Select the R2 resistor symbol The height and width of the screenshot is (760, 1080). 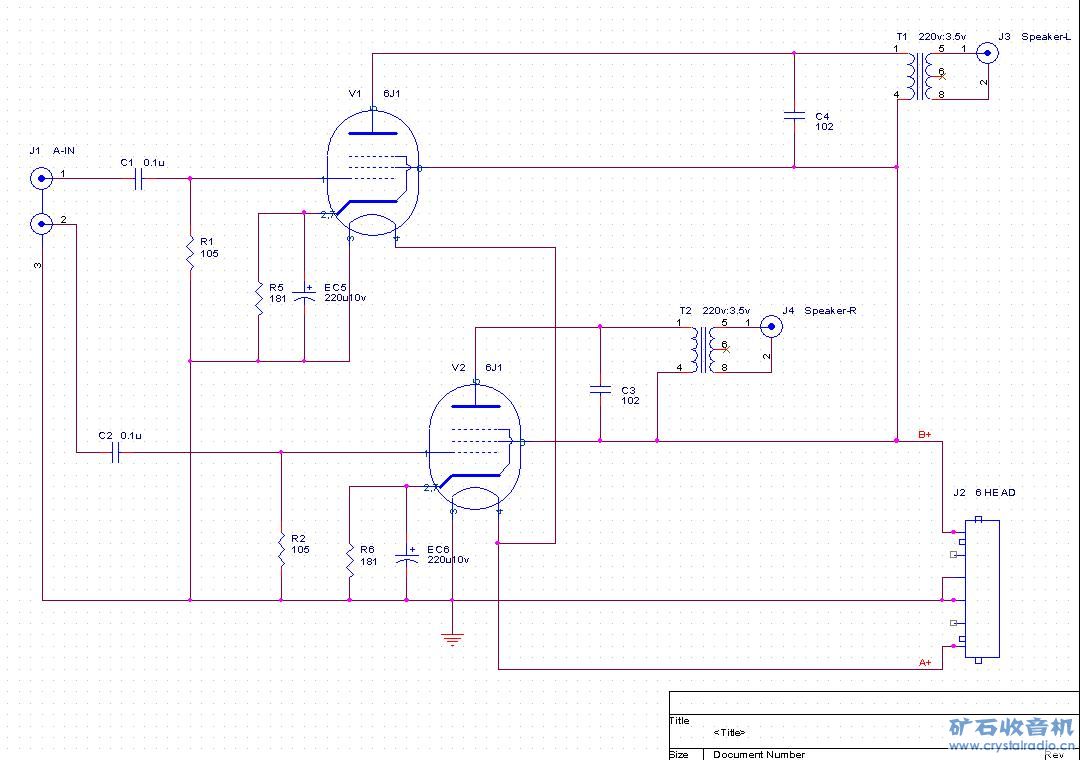(281, 548)
